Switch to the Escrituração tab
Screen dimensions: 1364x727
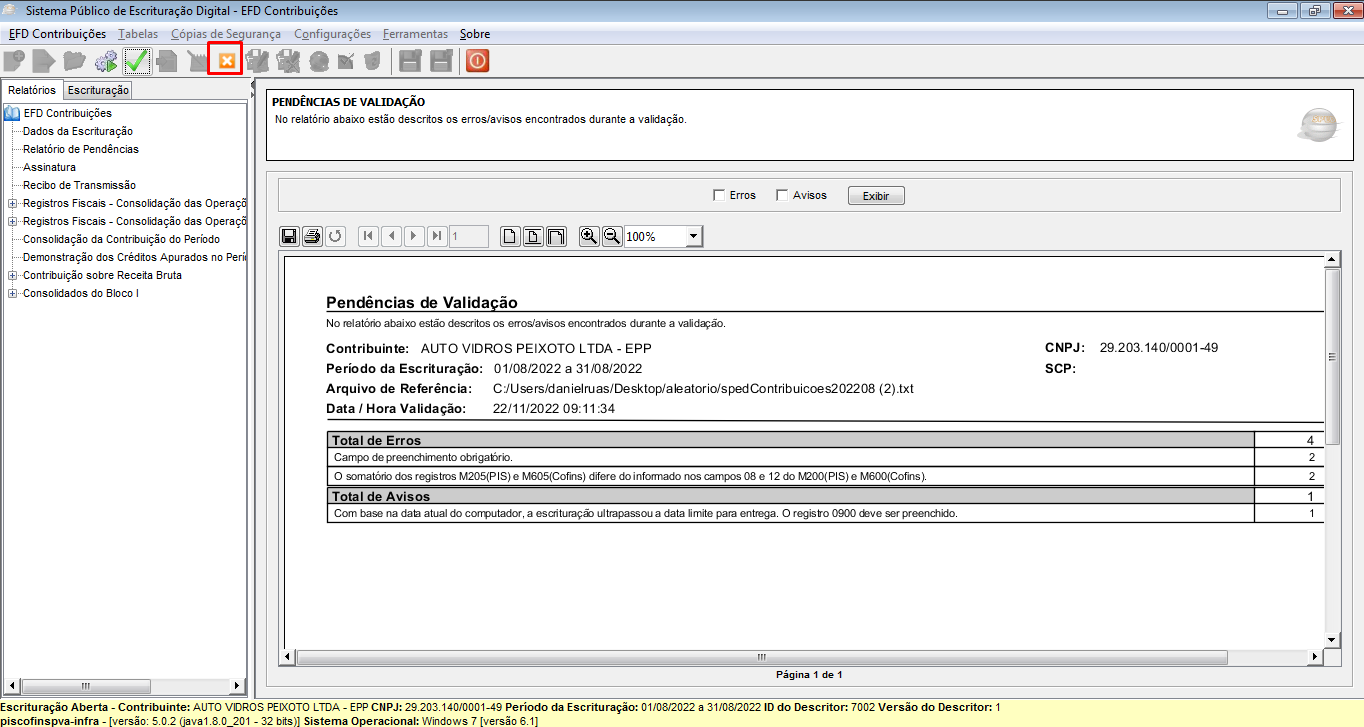click(98, 90)
